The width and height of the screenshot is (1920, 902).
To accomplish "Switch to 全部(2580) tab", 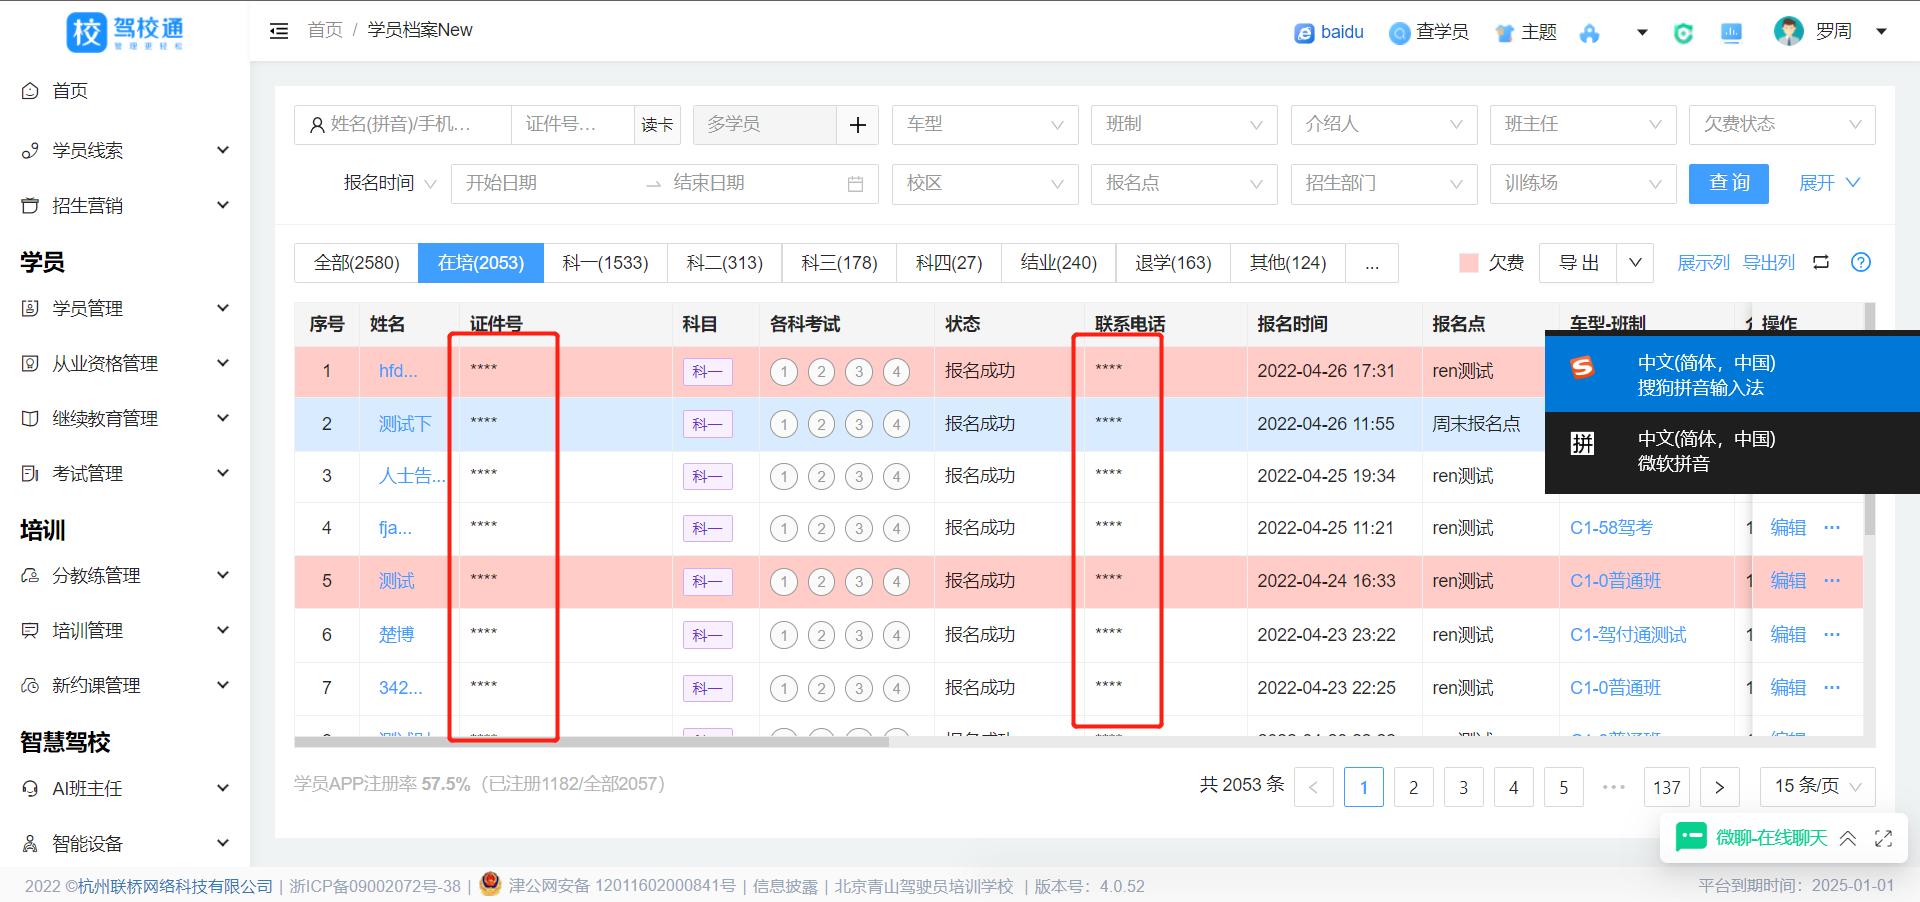I will tap(356, 263).
